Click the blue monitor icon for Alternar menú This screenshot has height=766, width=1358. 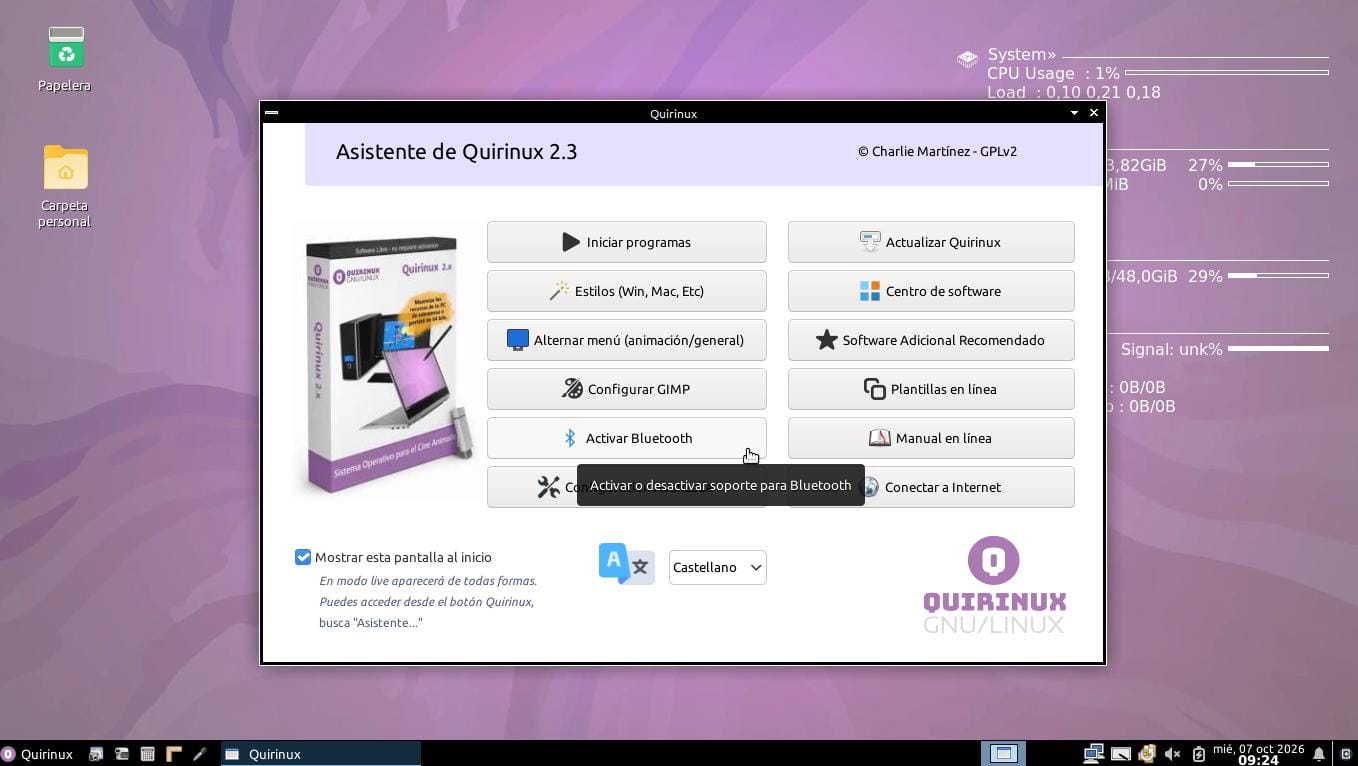tap(517, 340)
